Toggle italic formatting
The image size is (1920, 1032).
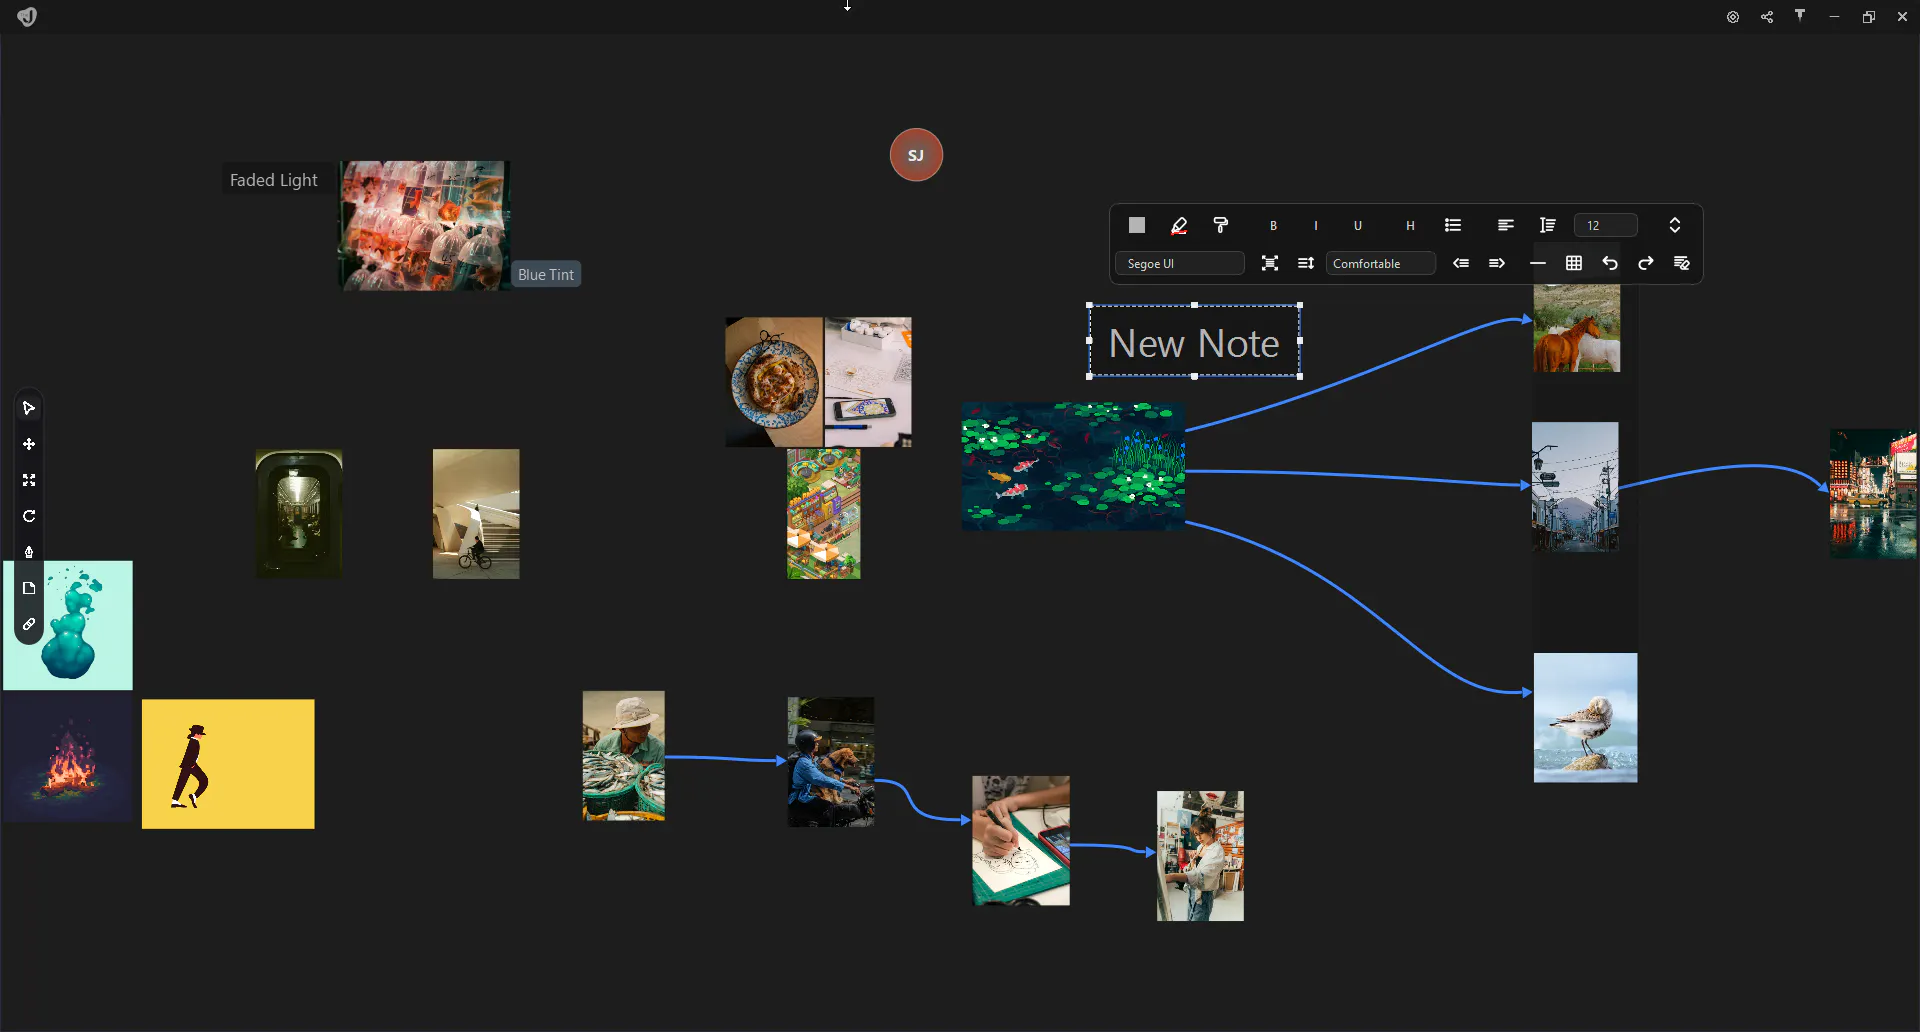click(1315, 226)
